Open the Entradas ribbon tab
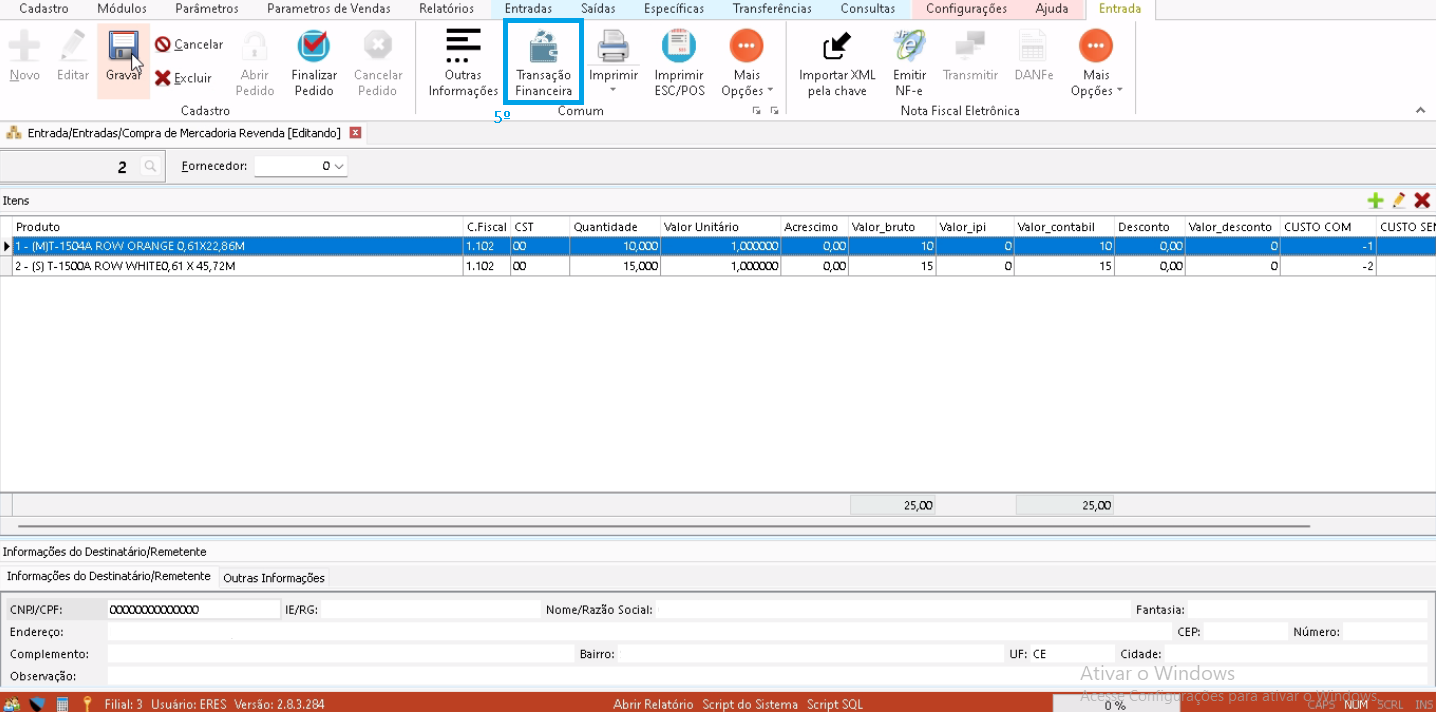Image resolution: width=1436 pixels, height=712 pixels. [529, 9]
